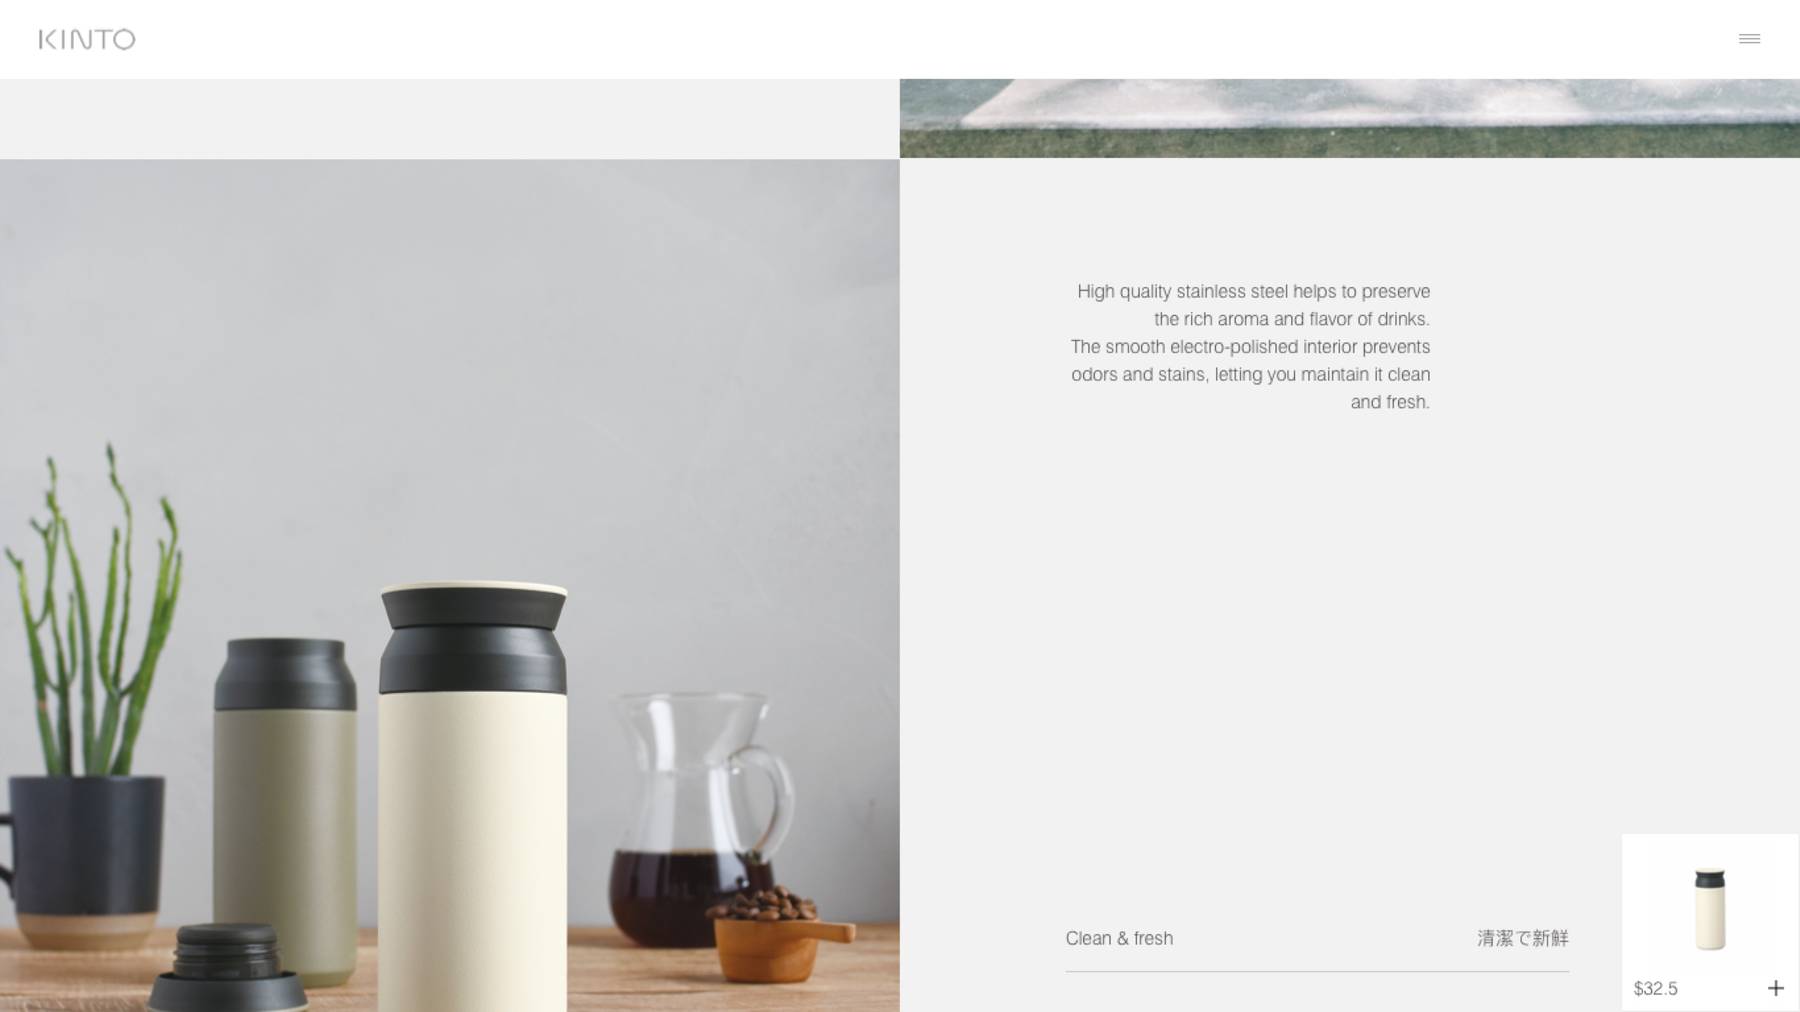Click the black tumbler lid on table

[x=227, y=968]
